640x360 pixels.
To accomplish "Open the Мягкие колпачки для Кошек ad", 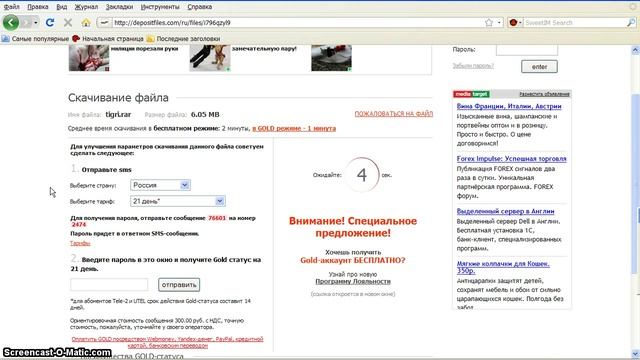I will (x=503, y=267).
